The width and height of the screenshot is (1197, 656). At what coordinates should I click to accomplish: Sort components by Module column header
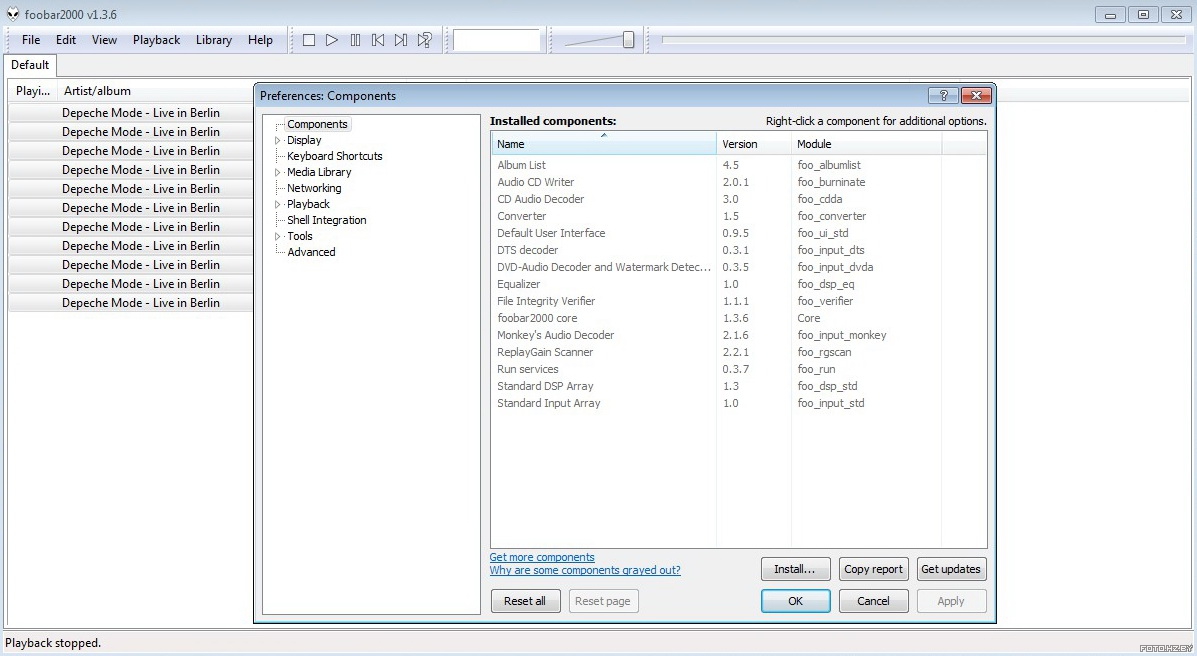click(866, 144)
